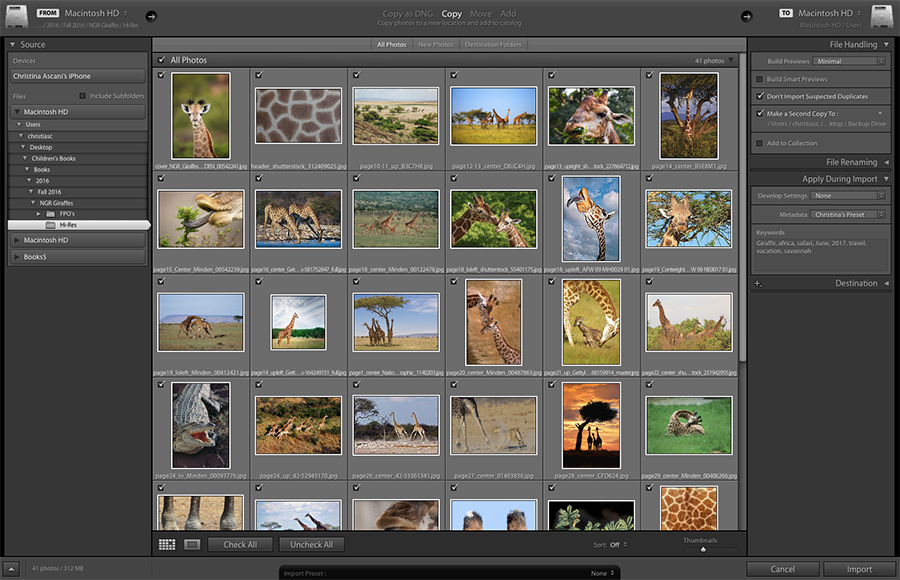
Task: Click the round arrow button beside FROM path
Action: (x=151, y=16)
